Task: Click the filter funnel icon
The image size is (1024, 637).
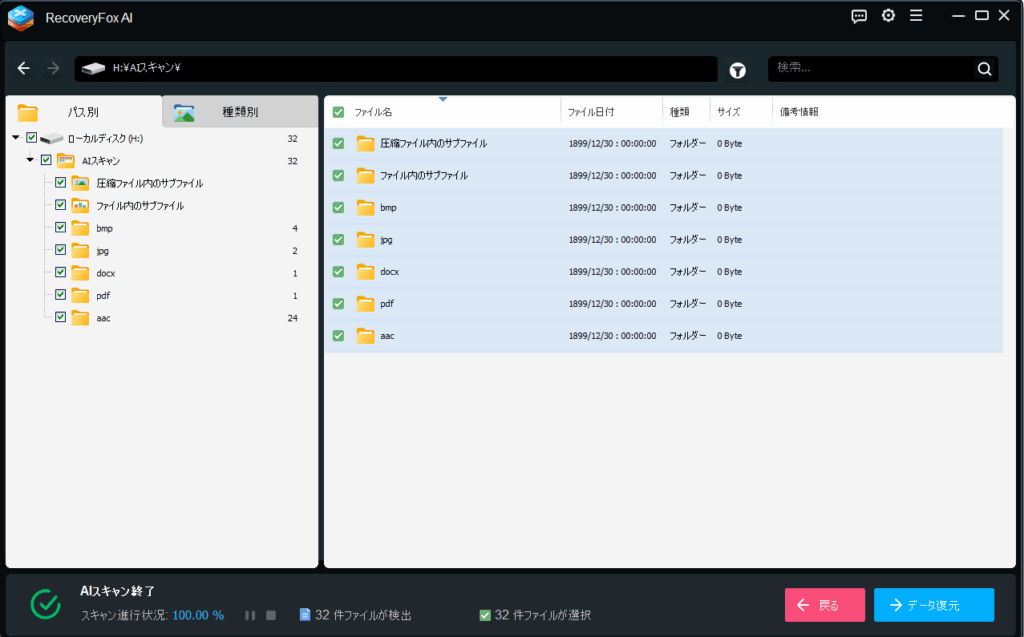Action: pos(738,70)
